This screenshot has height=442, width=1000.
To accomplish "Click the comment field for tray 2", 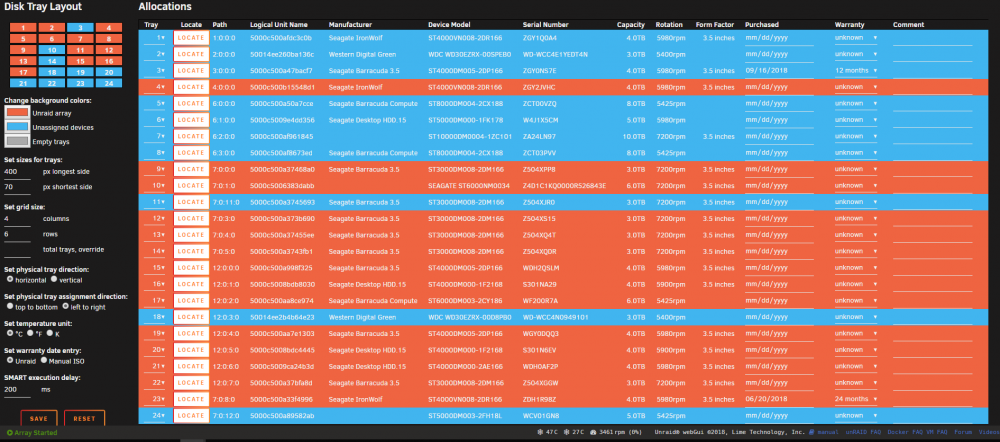I will coord(932,54).
